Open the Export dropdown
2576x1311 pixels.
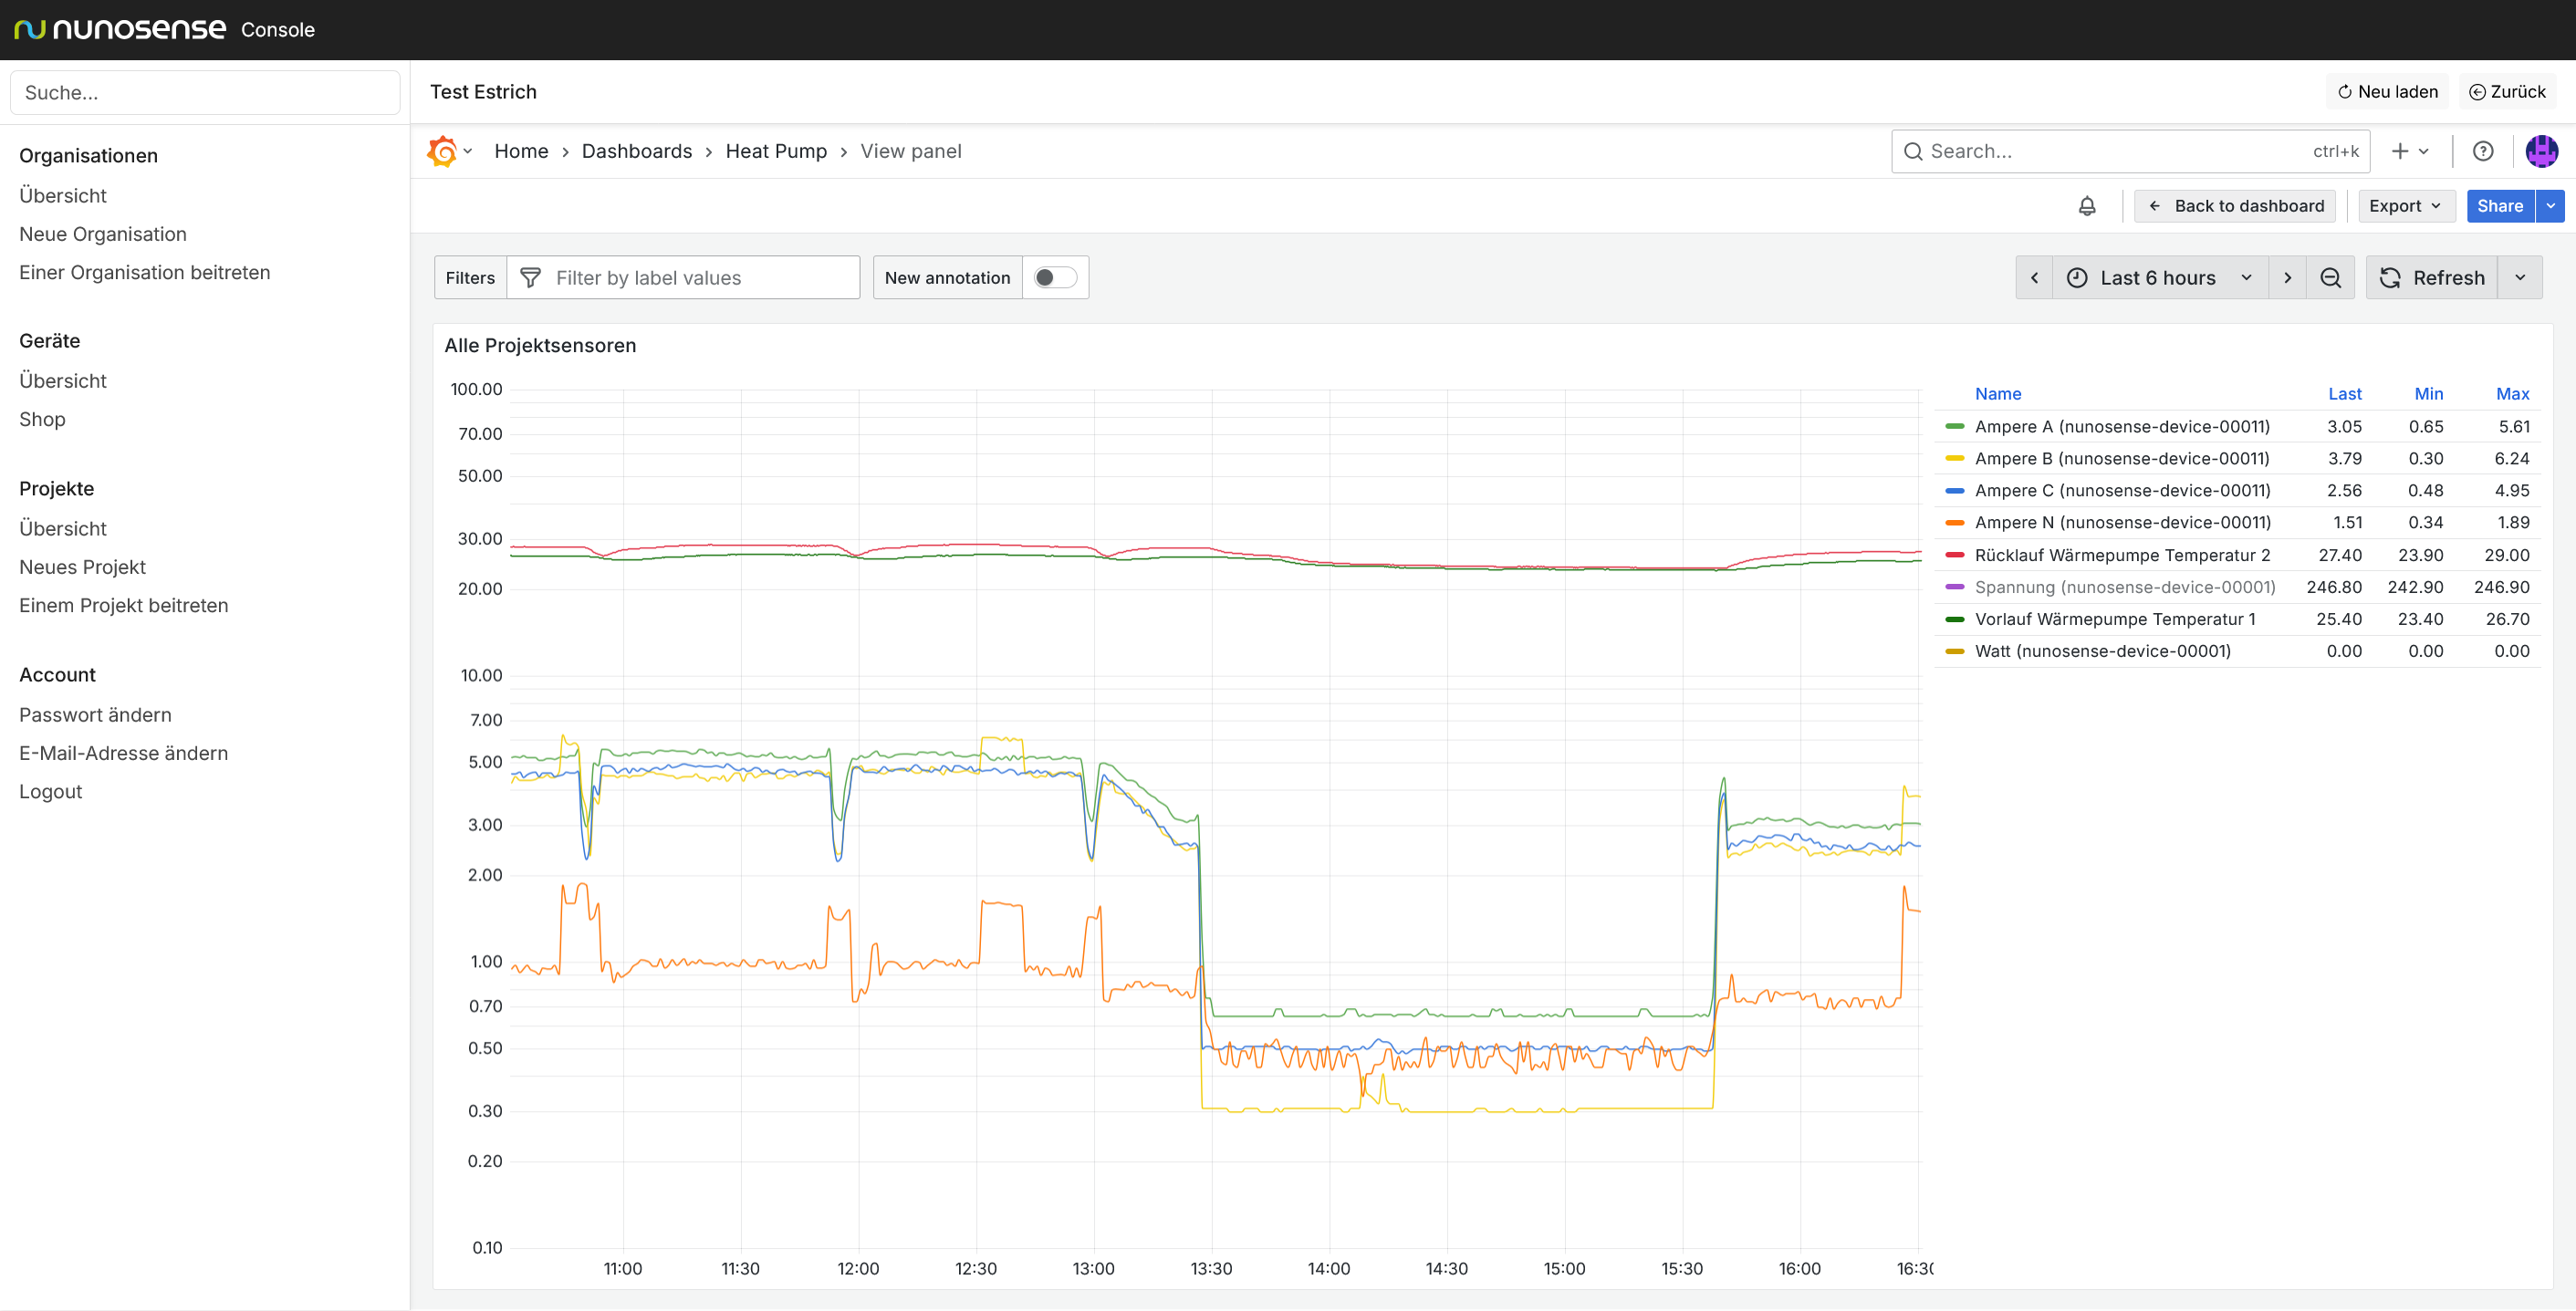(x=2405, y=206)
